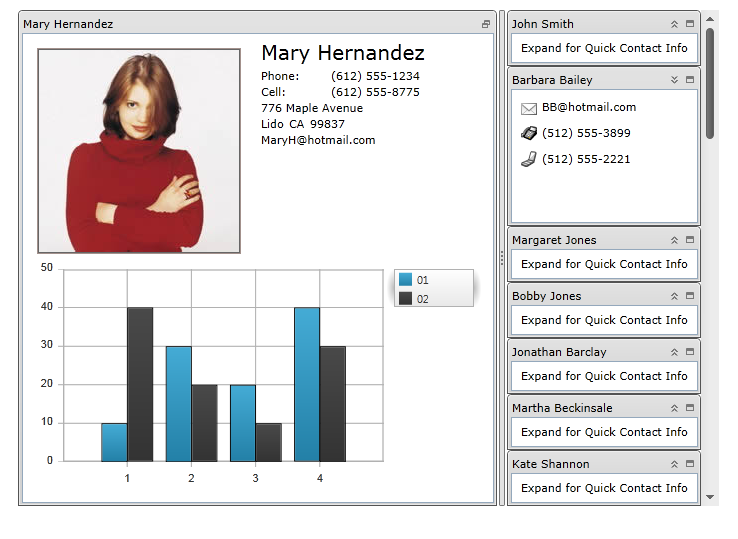
Task: Restore the Mary Hernandez tile to normal size
Action: tap(486, 24)
